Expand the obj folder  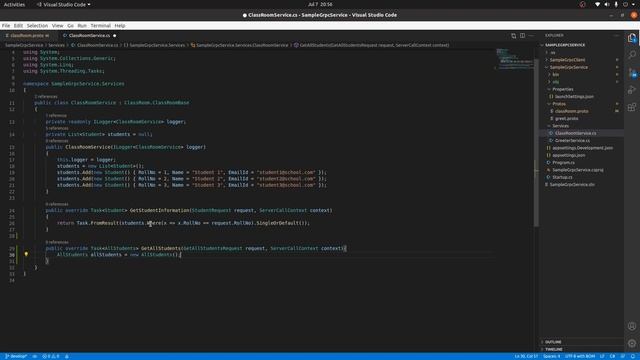556,82
